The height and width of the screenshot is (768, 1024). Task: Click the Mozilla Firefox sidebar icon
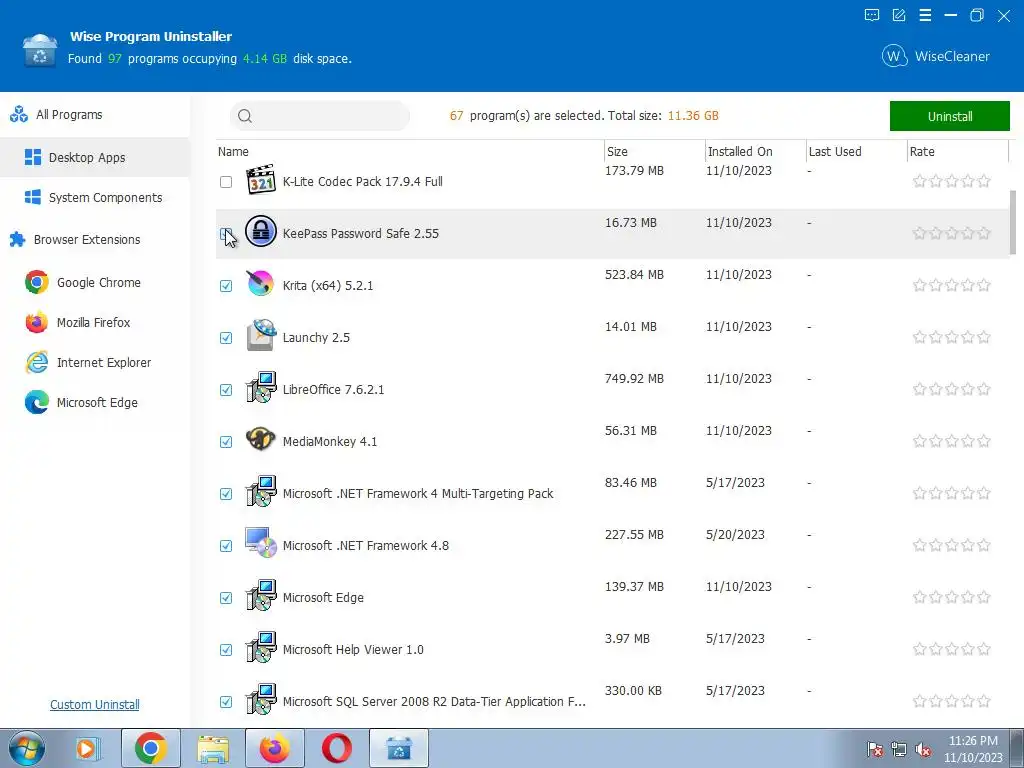click(x=37, y=322)
